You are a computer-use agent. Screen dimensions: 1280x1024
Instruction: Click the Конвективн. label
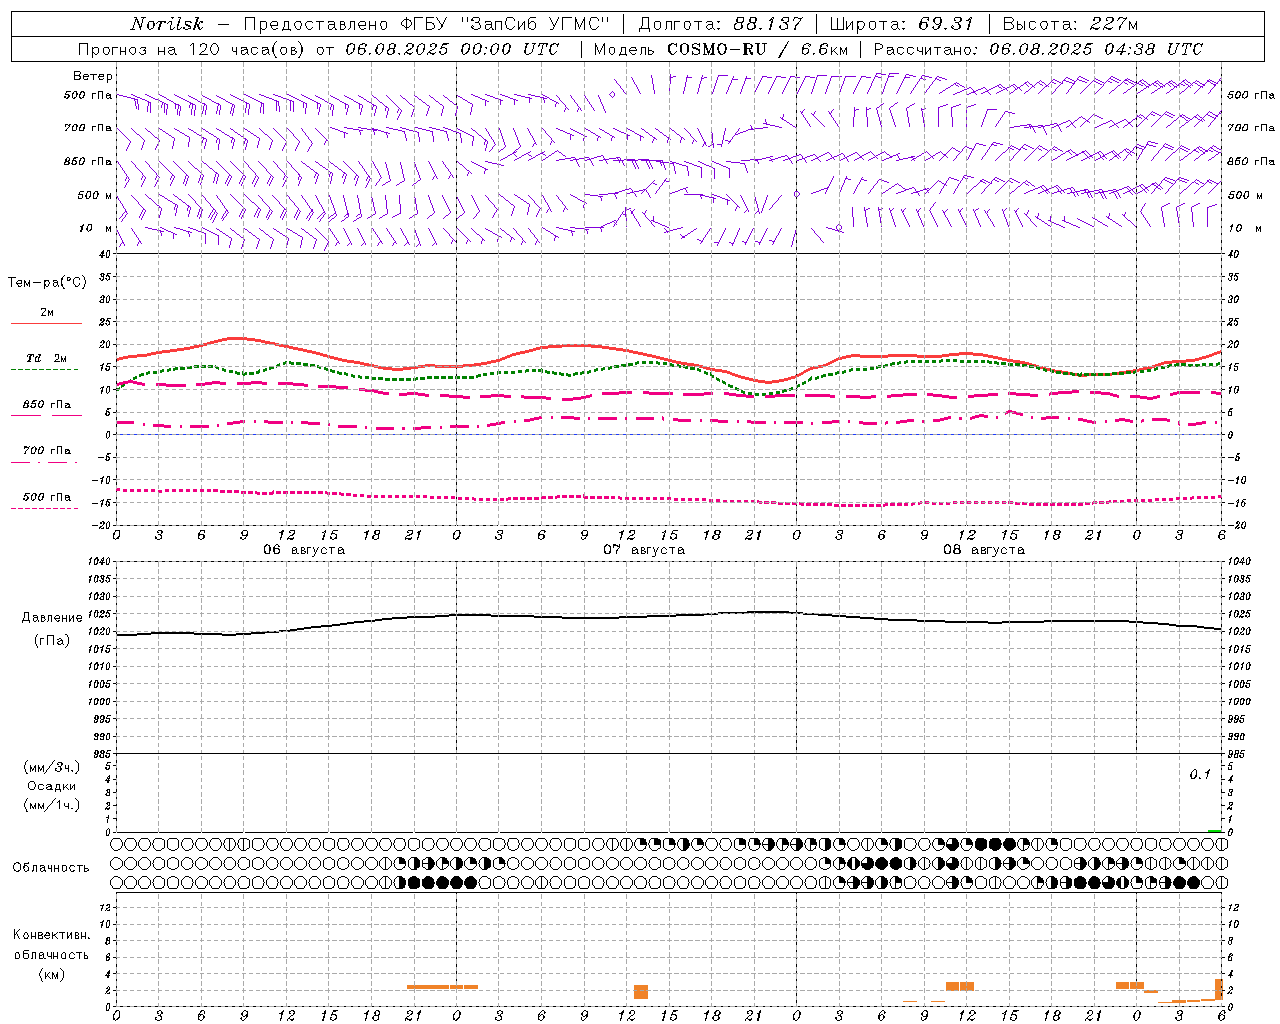point(51,935)
